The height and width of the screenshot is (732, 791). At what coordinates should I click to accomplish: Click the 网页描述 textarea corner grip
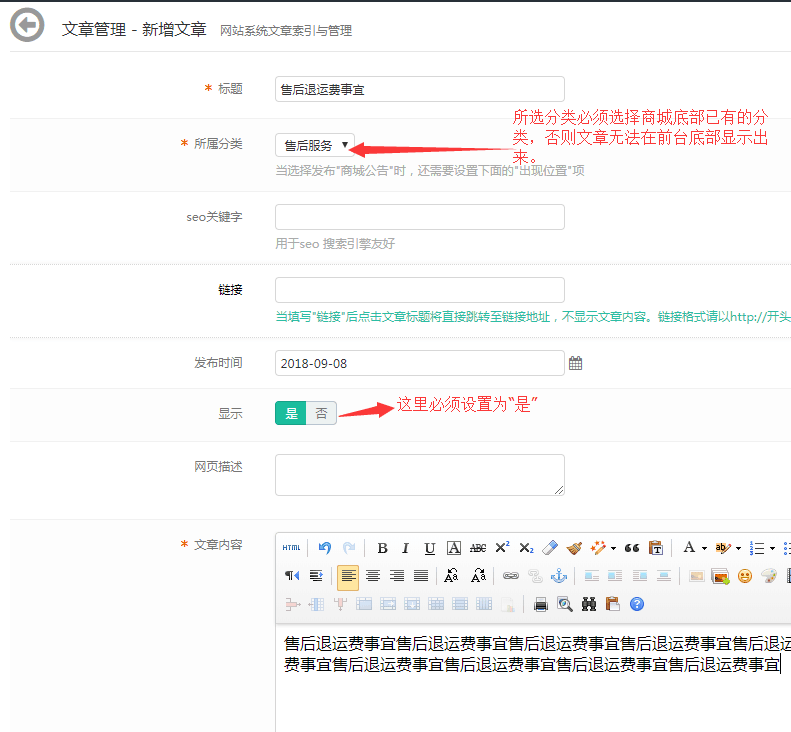point(559,490)
